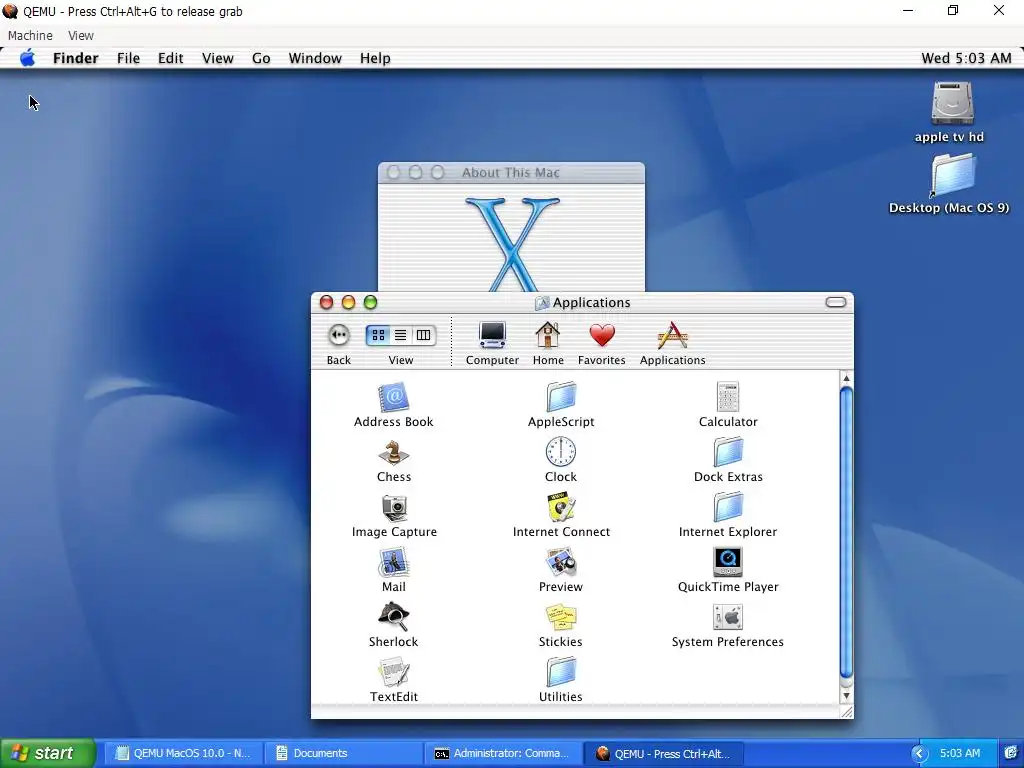Open the Mac File menu
The image size is (1024, 768).
point(128,58)
